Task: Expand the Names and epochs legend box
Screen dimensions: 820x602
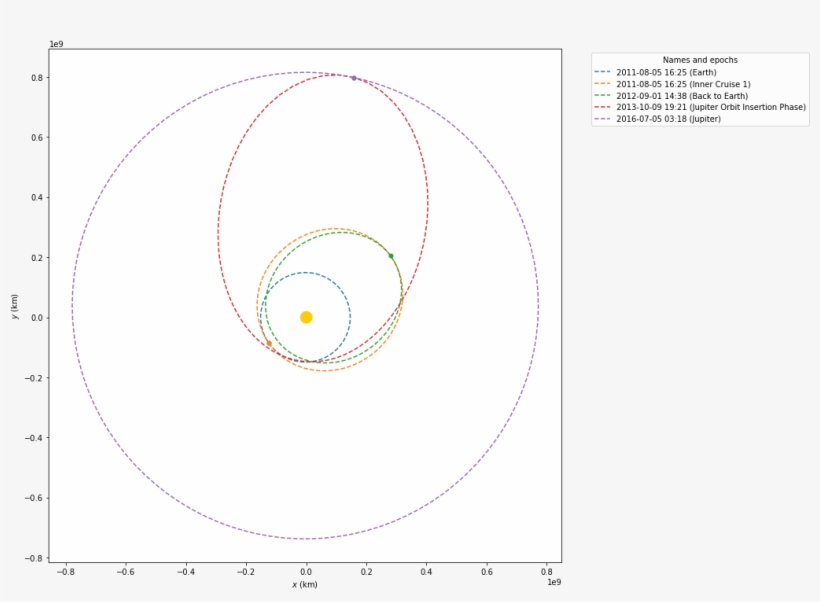Action: click(x=700, y=59)
